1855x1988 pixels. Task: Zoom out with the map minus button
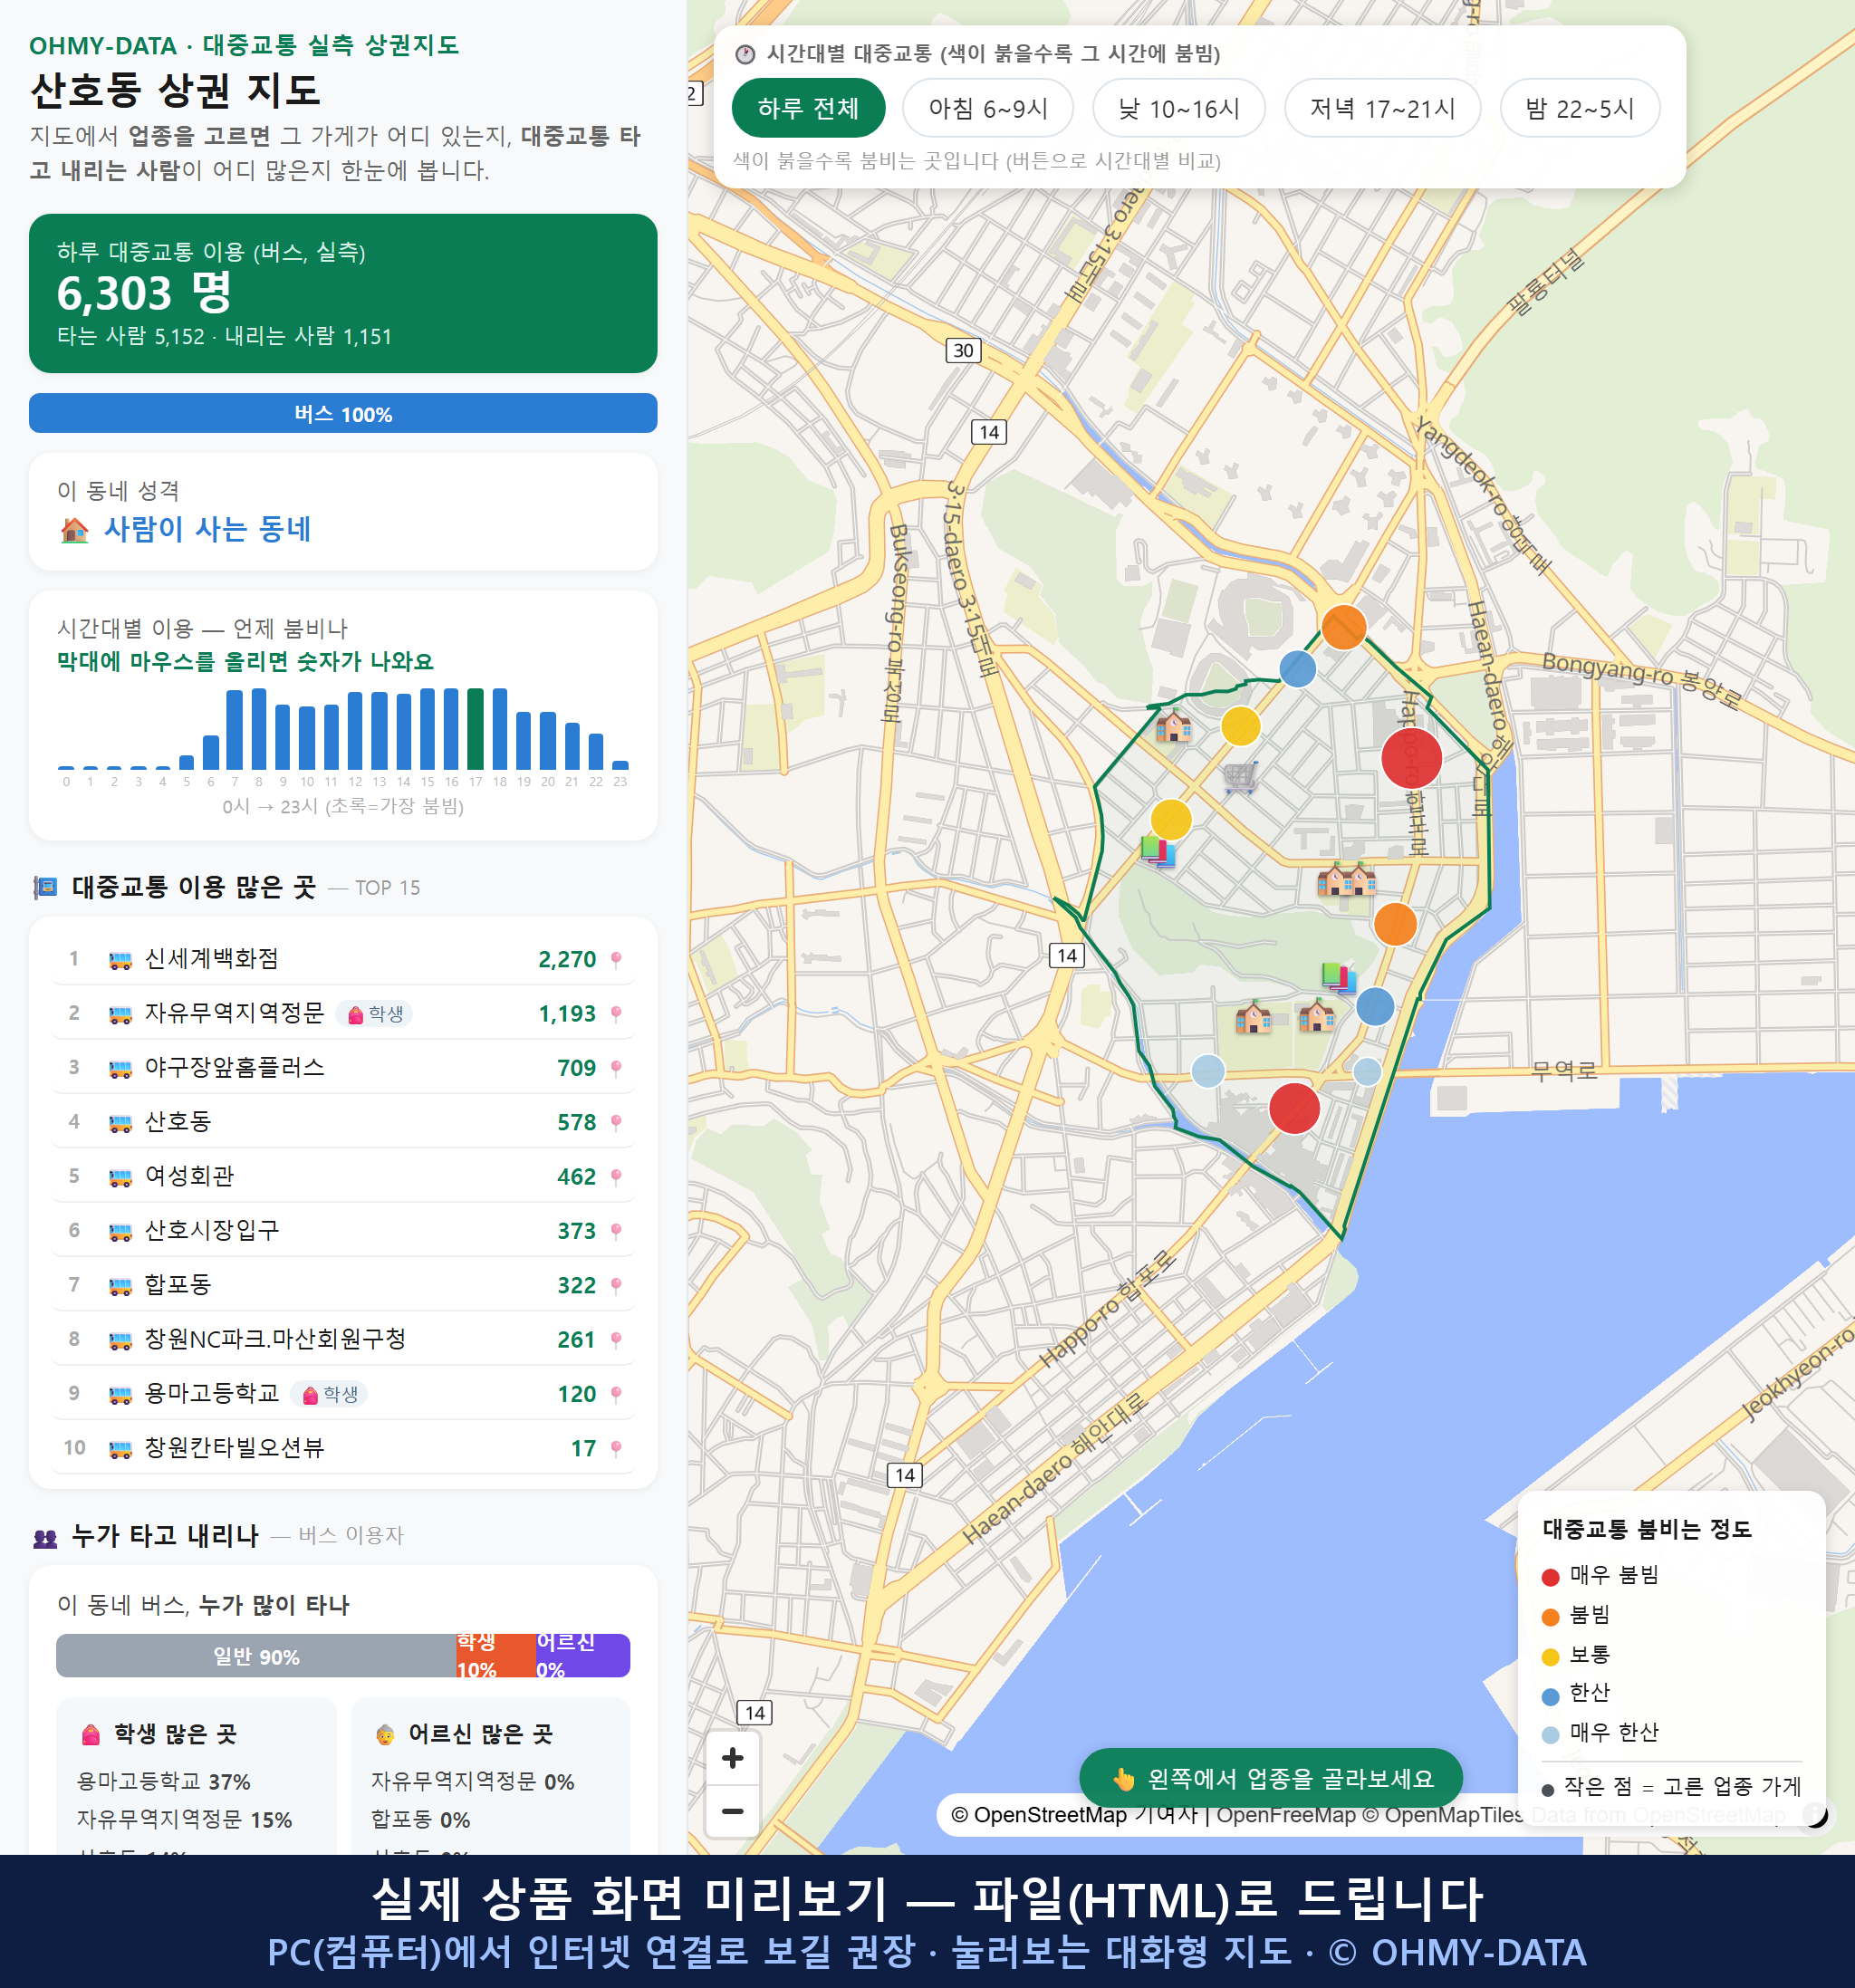pyautogui.click(x=733, y=1811)
